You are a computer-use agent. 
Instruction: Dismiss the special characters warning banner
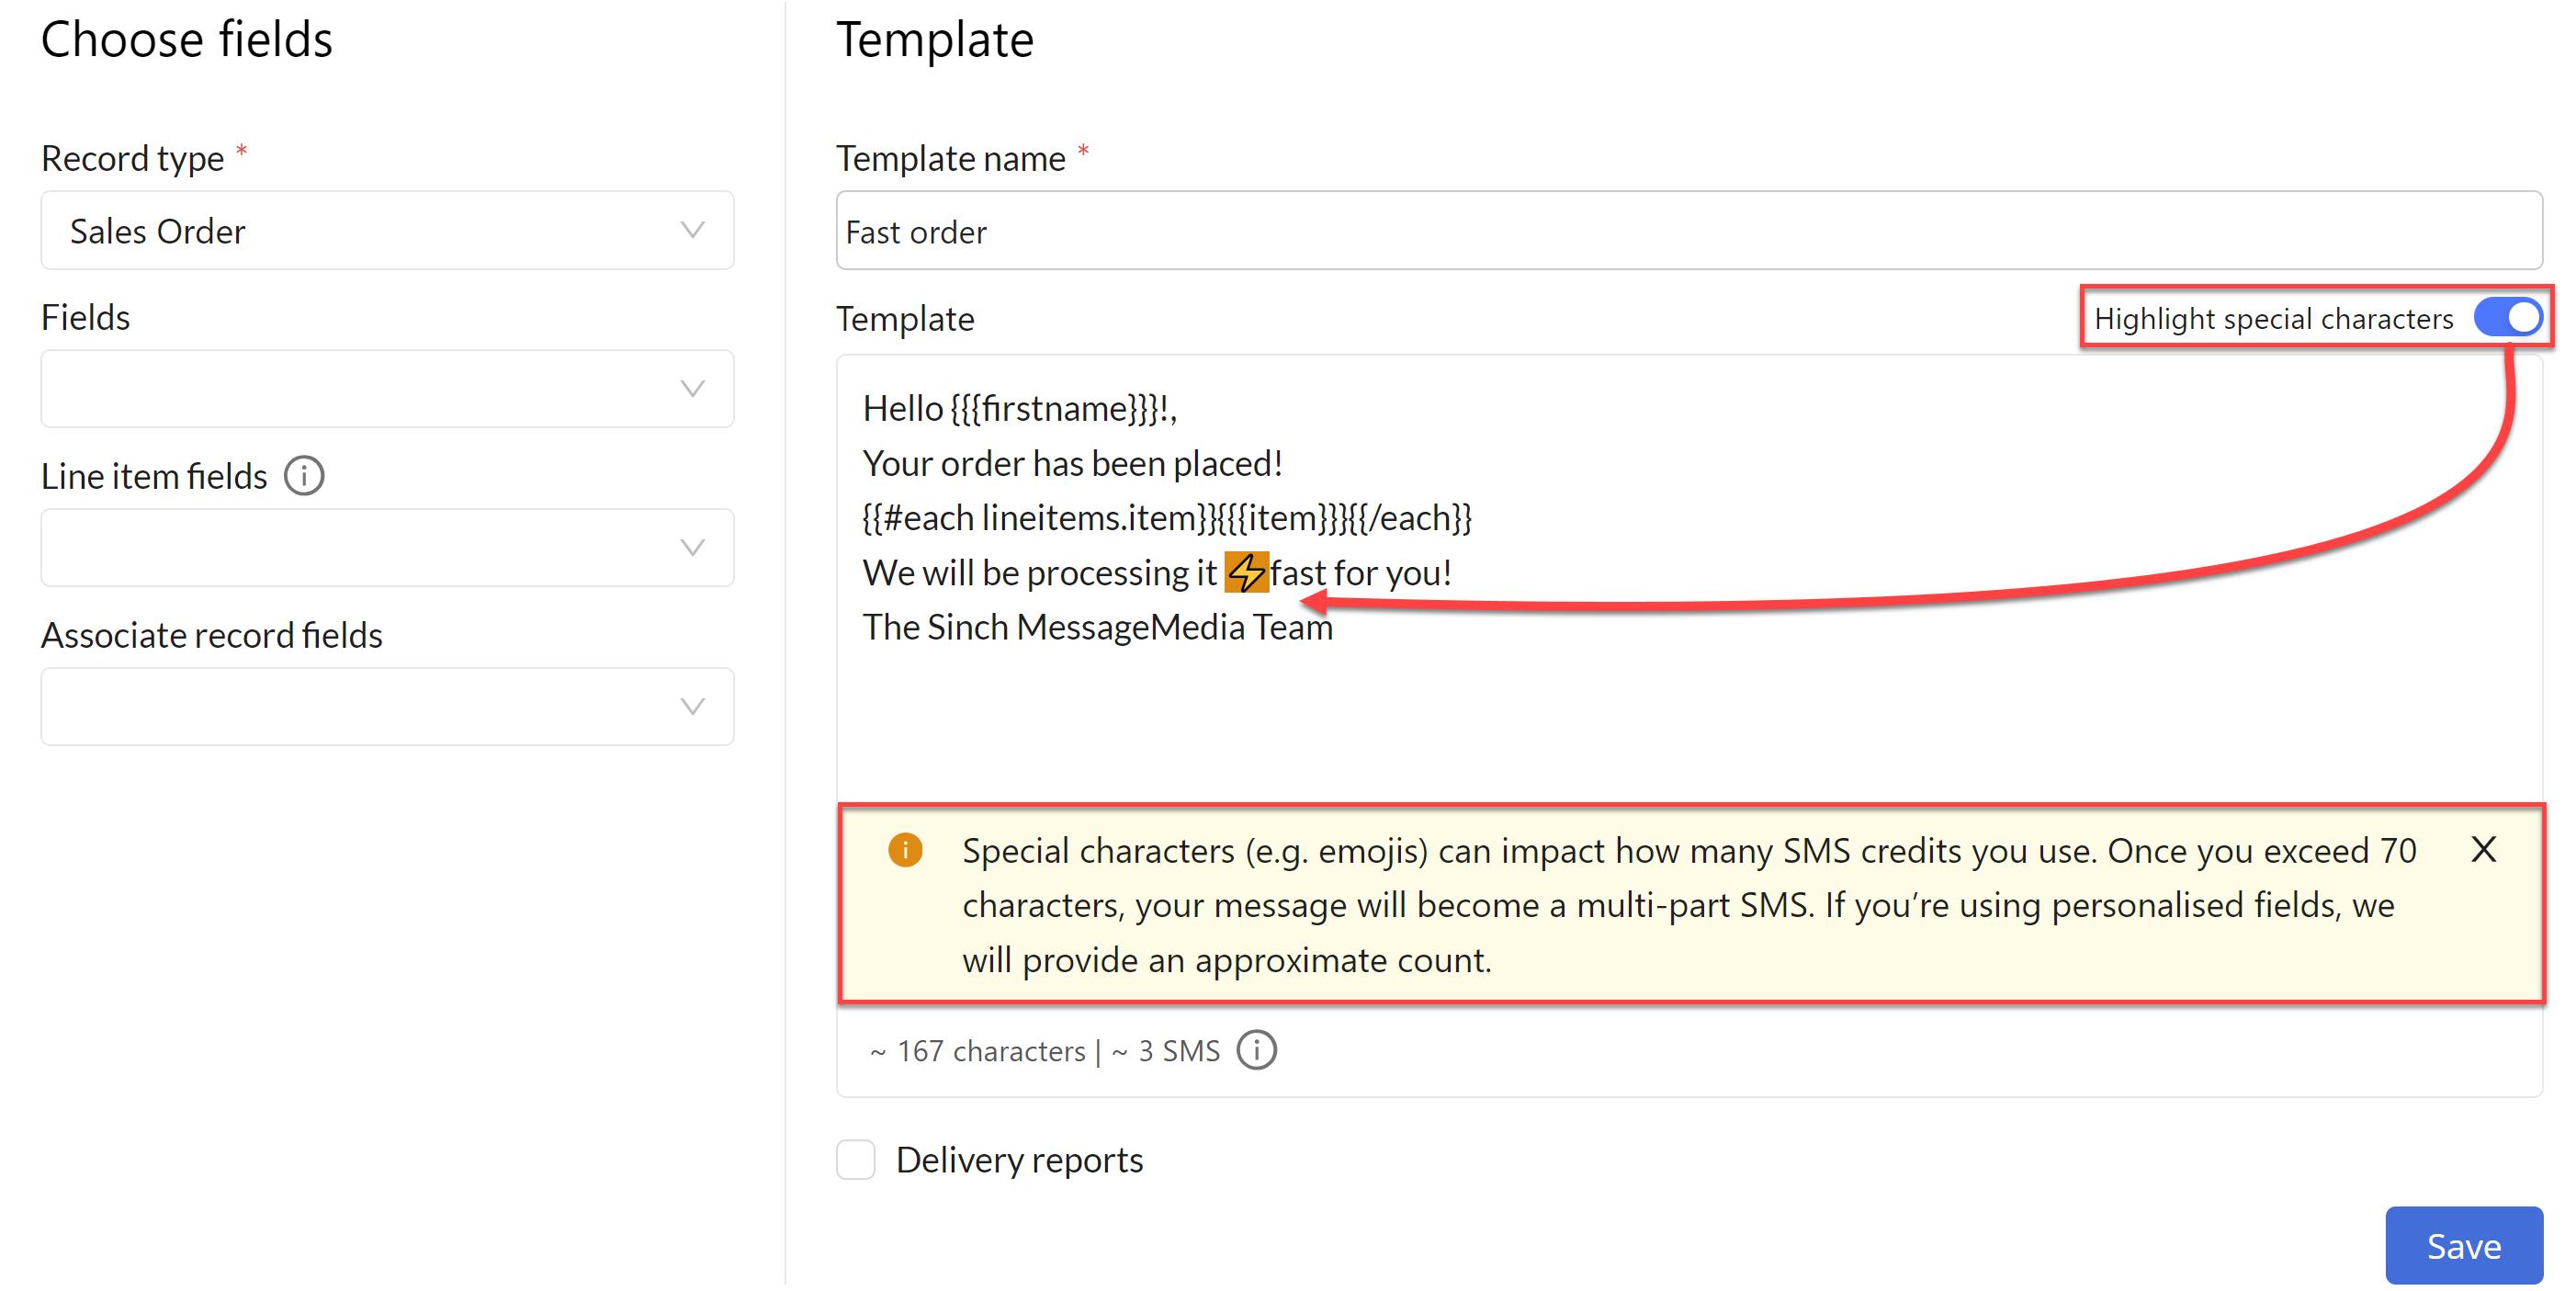click(2483, 849)
